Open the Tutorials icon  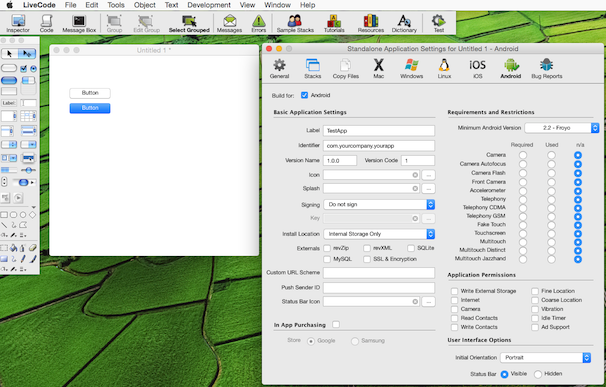click(334, 23)
